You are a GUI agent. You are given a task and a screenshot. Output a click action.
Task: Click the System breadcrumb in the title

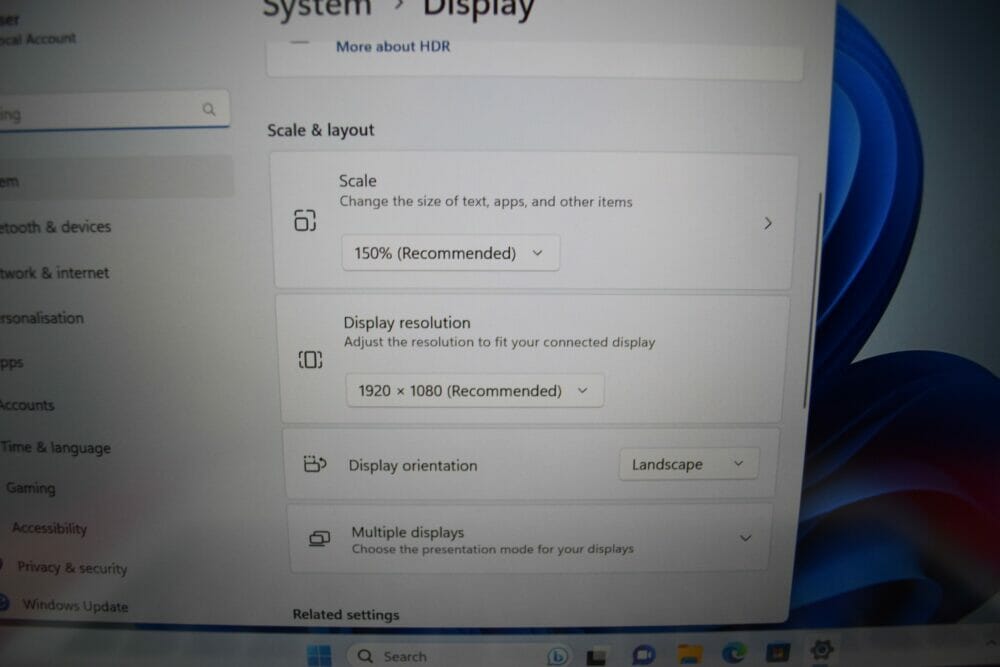317,8
